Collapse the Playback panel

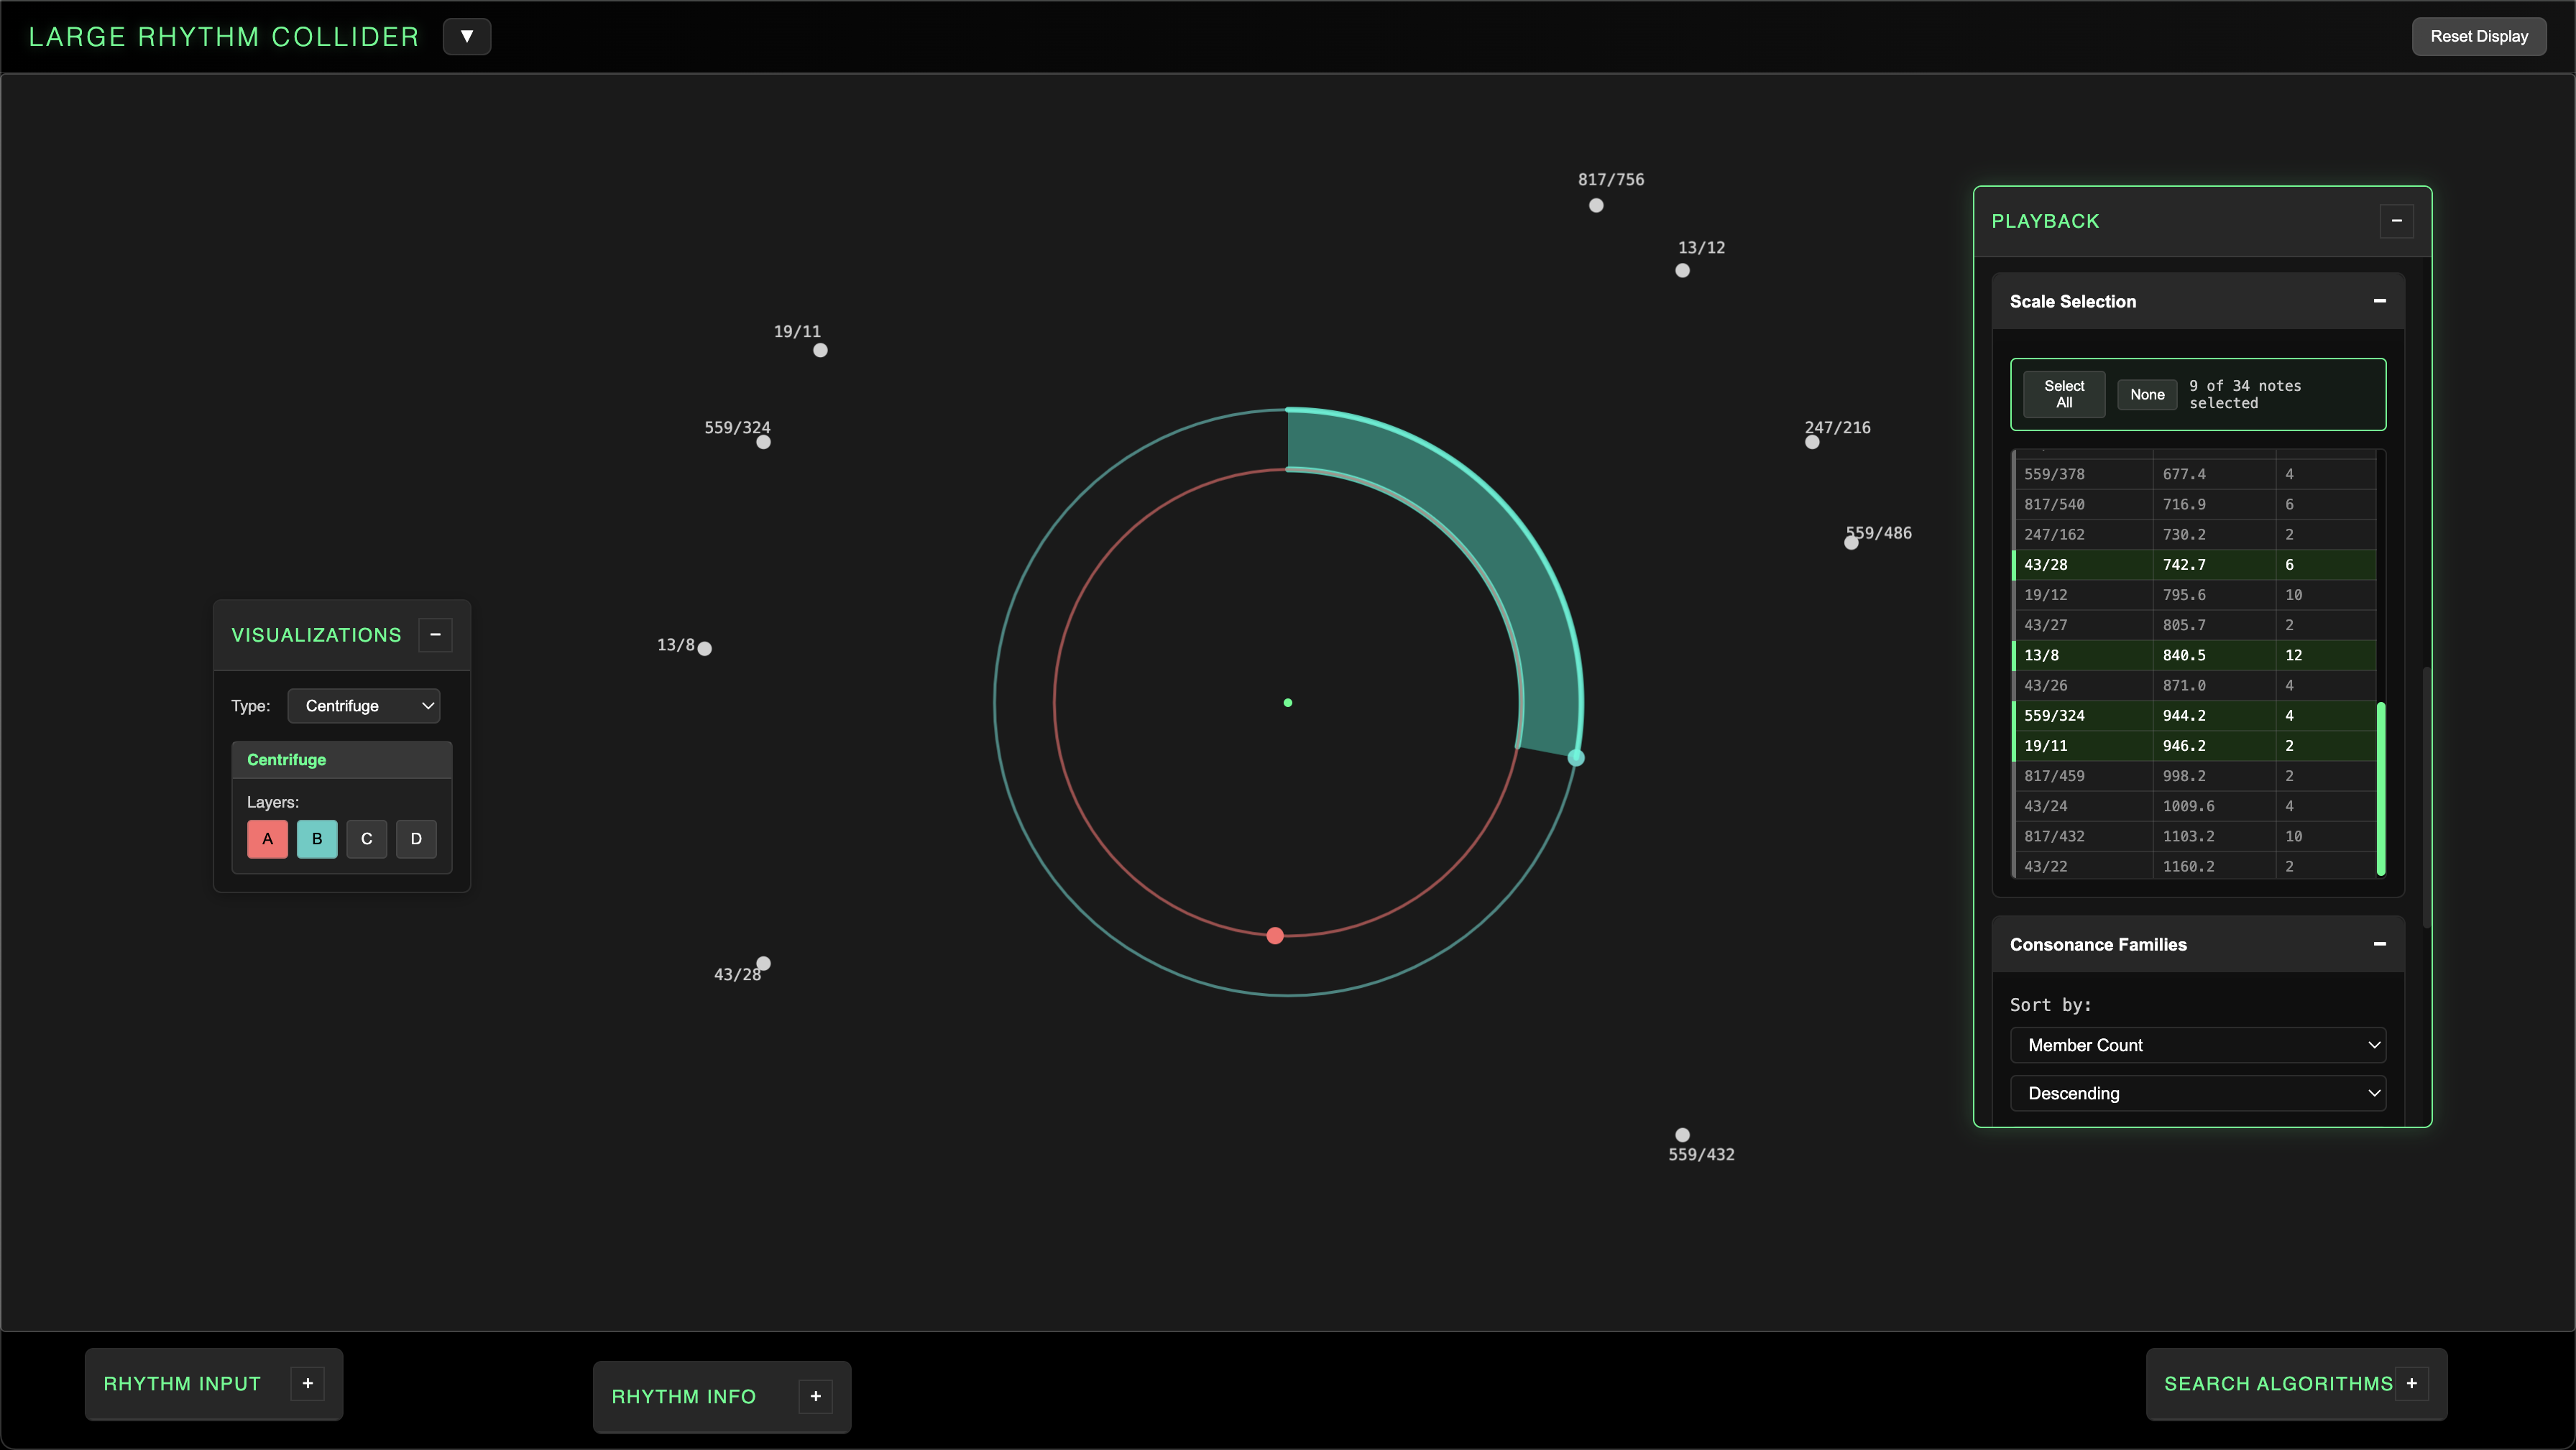[x=2396, y=220]
